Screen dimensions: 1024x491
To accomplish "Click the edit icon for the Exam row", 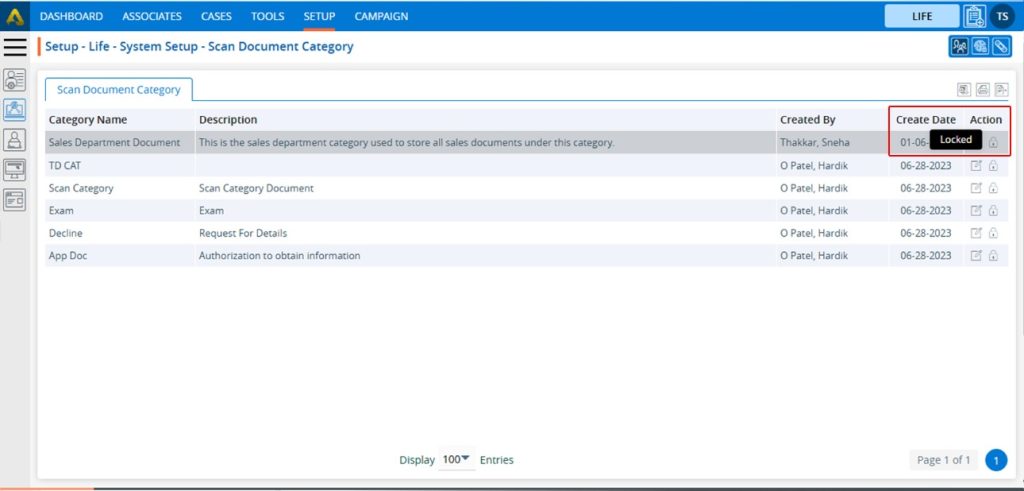I will 977,211.
